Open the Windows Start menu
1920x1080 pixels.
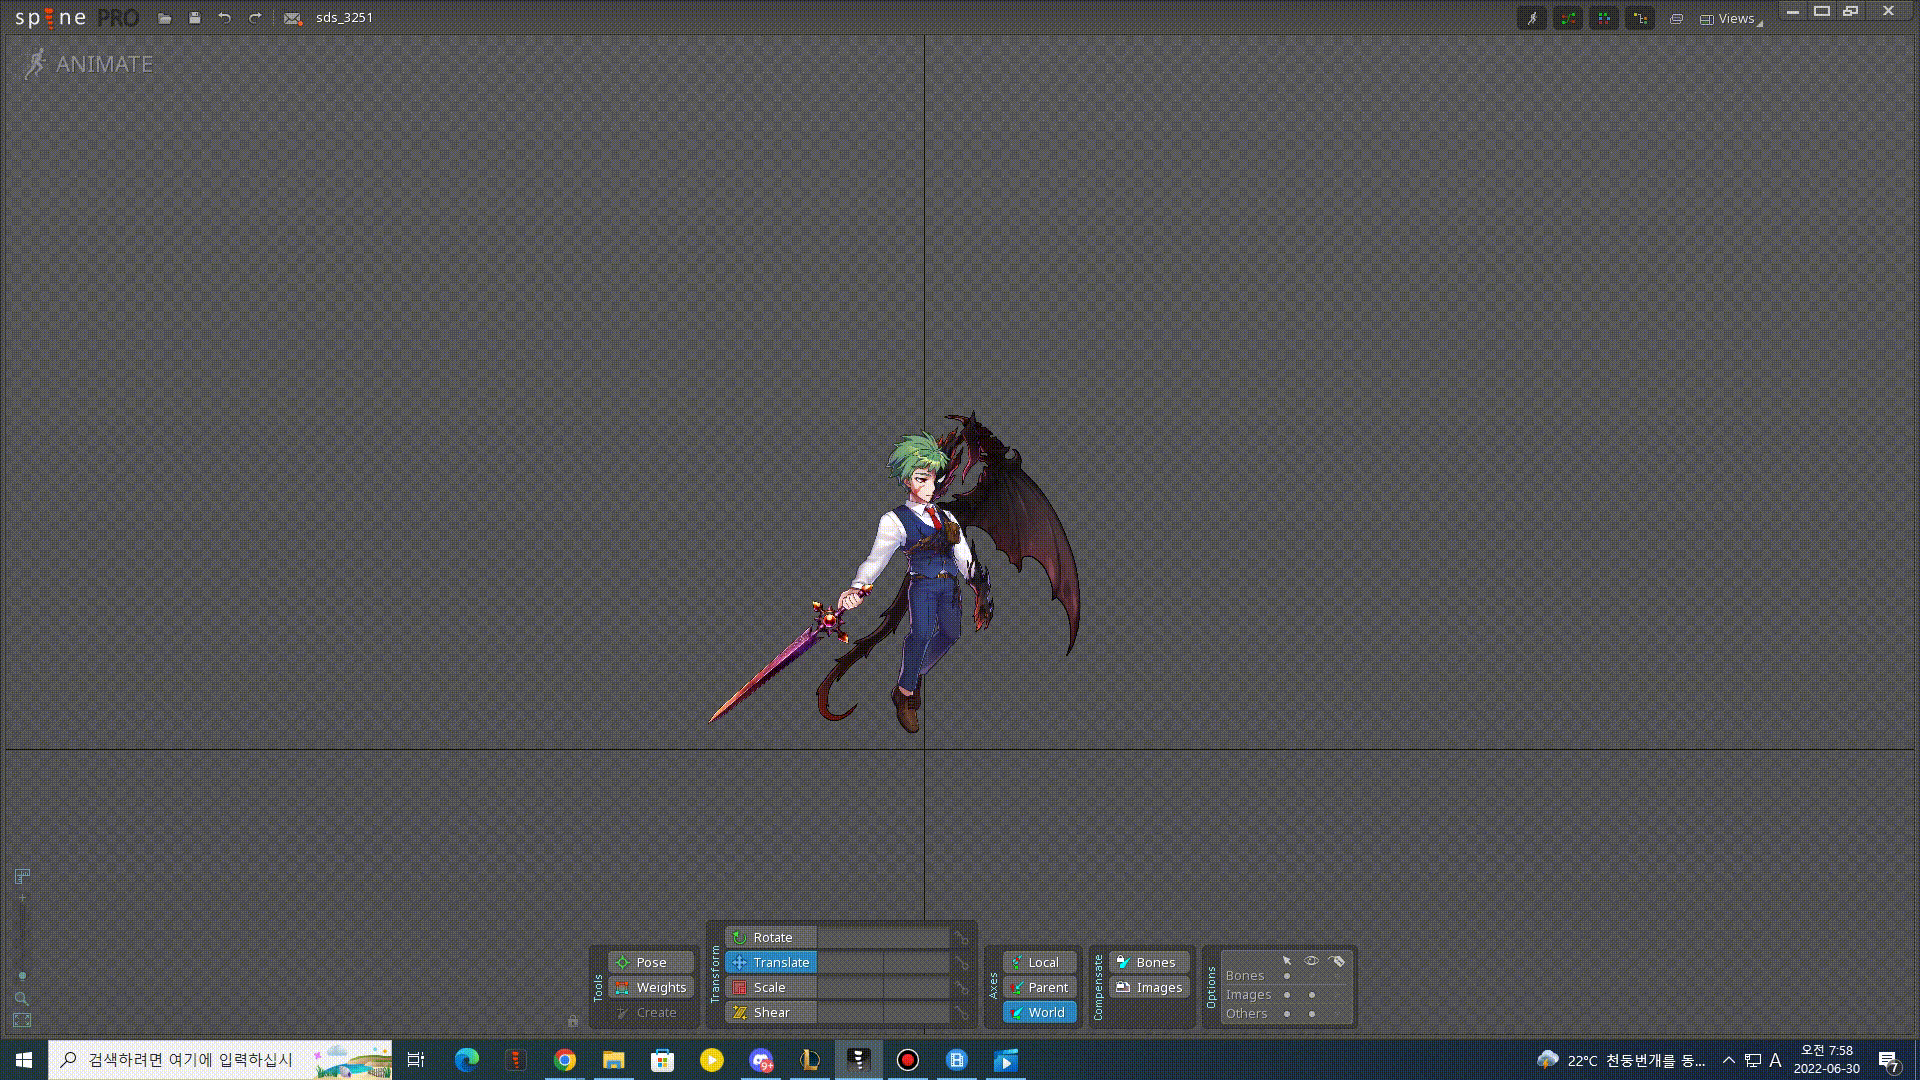coord(24,1060)
